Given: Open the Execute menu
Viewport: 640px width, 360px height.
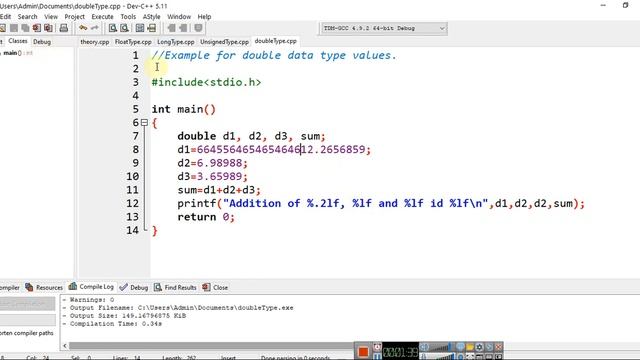Looking at the screenshot, I should point(102,17).
